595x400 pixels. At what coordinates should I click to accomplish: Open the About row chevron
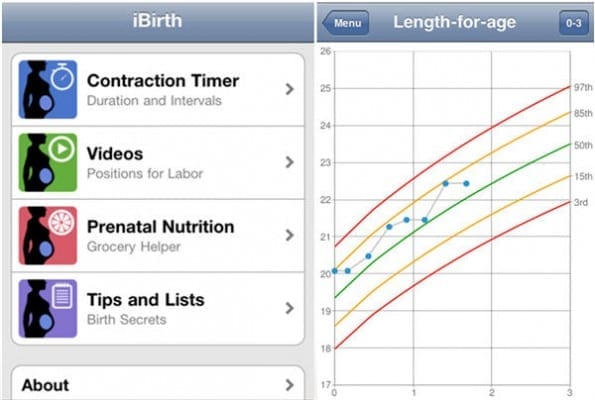click(x=290, y=385)
